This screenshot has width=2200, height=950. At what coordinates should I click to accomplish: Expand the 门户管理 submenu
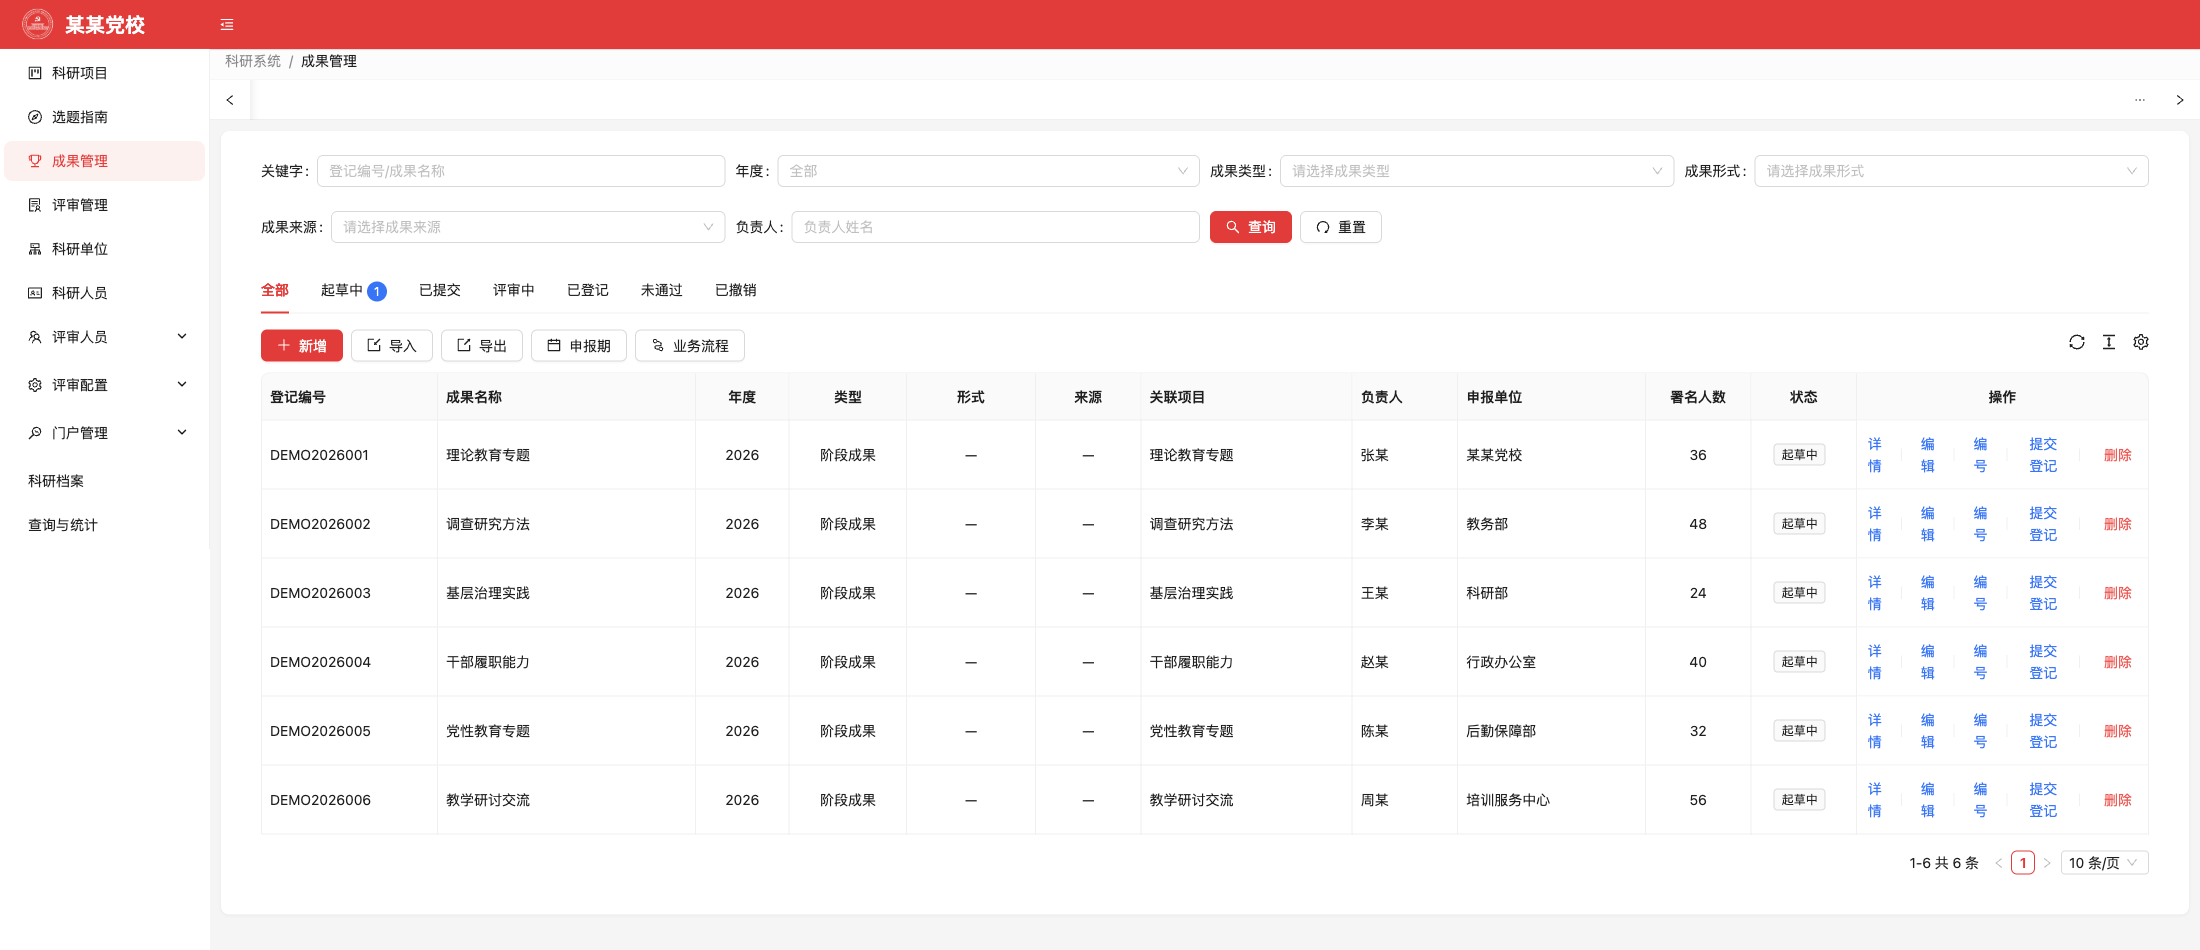pos(105,433)
